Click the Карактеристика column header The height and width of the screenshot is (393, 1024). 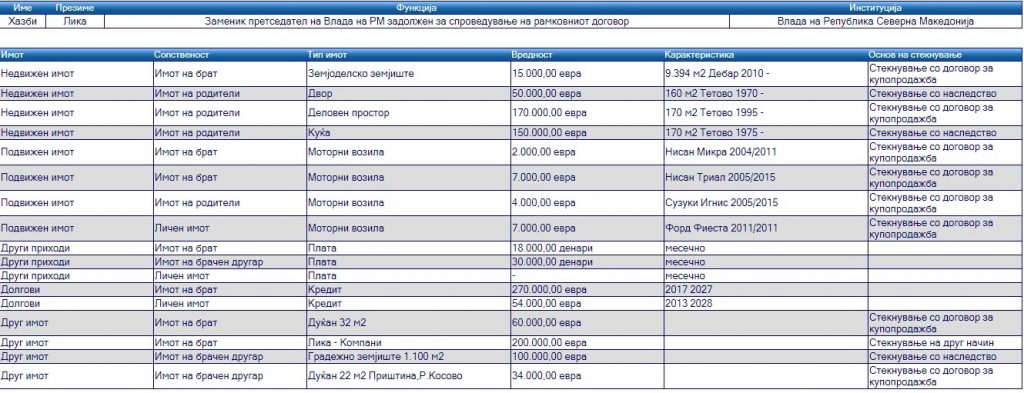click(x=765, y=55)
